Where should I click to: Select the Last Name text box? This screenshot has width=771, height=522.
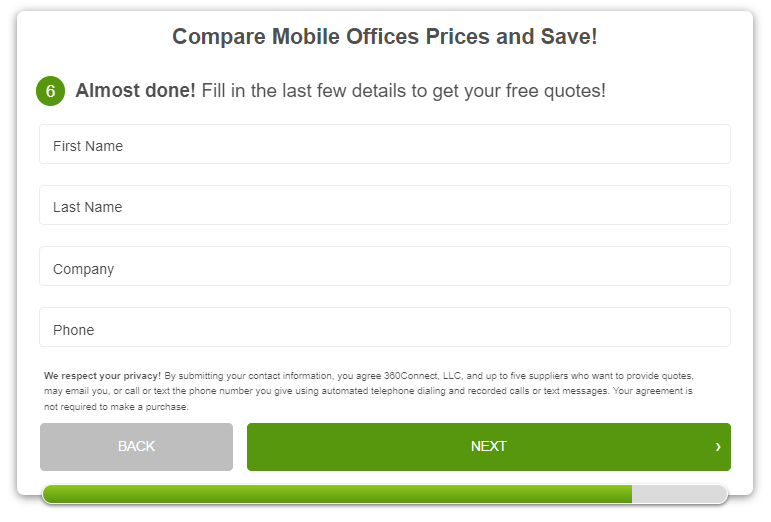pyautogui.click(x=385, y=205)
